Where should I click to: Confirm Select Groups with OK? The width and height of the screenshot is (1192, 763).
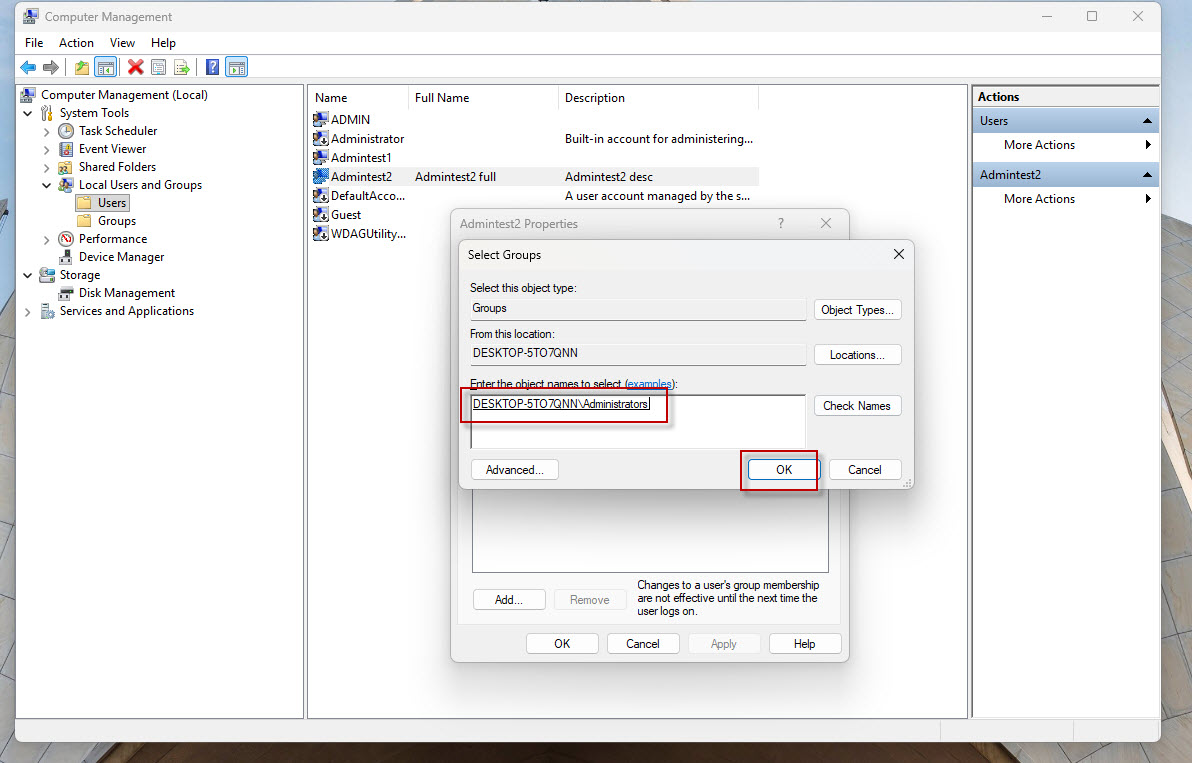tap(784, 470)
